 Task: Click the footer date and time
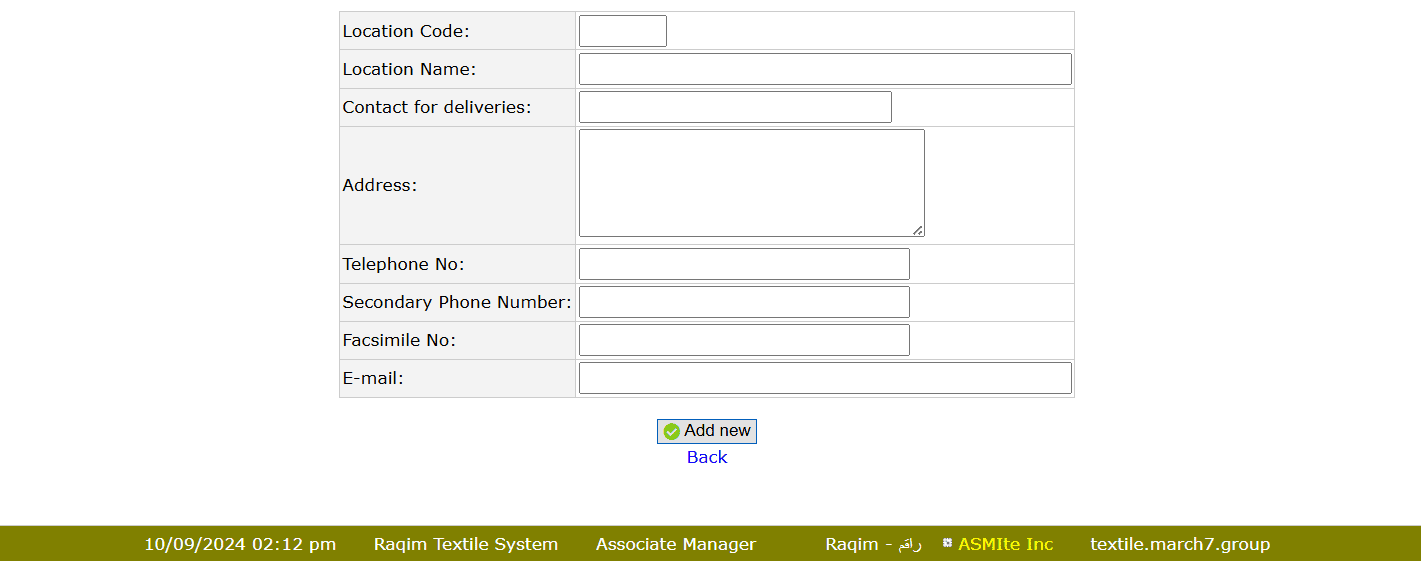(x=240, y=544)
